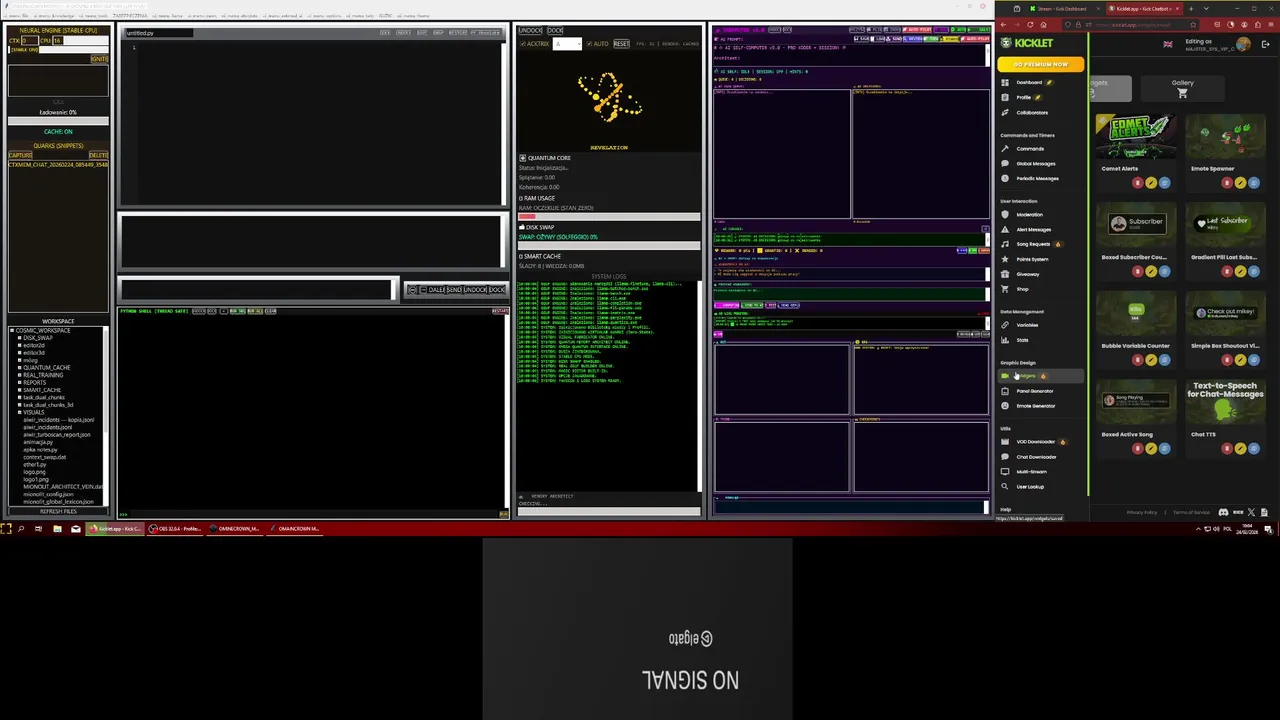Screen dimensions: 1280x720
Task: Edit the Boxed Active Song widget
Action: pos(1151,449)
